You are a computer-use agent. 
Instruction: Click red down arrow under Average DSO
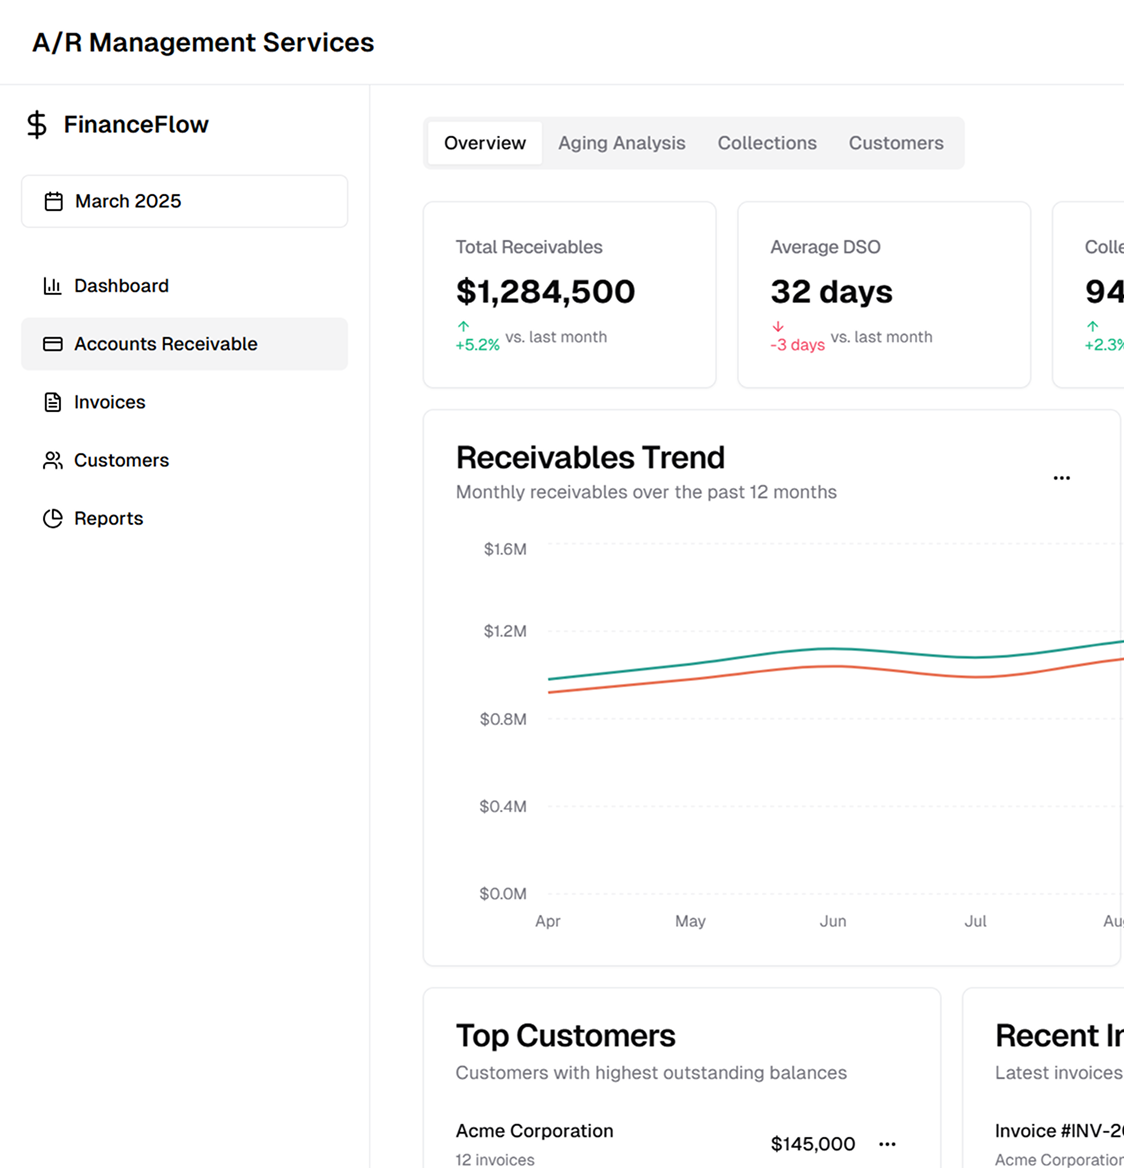coord(778,326)
